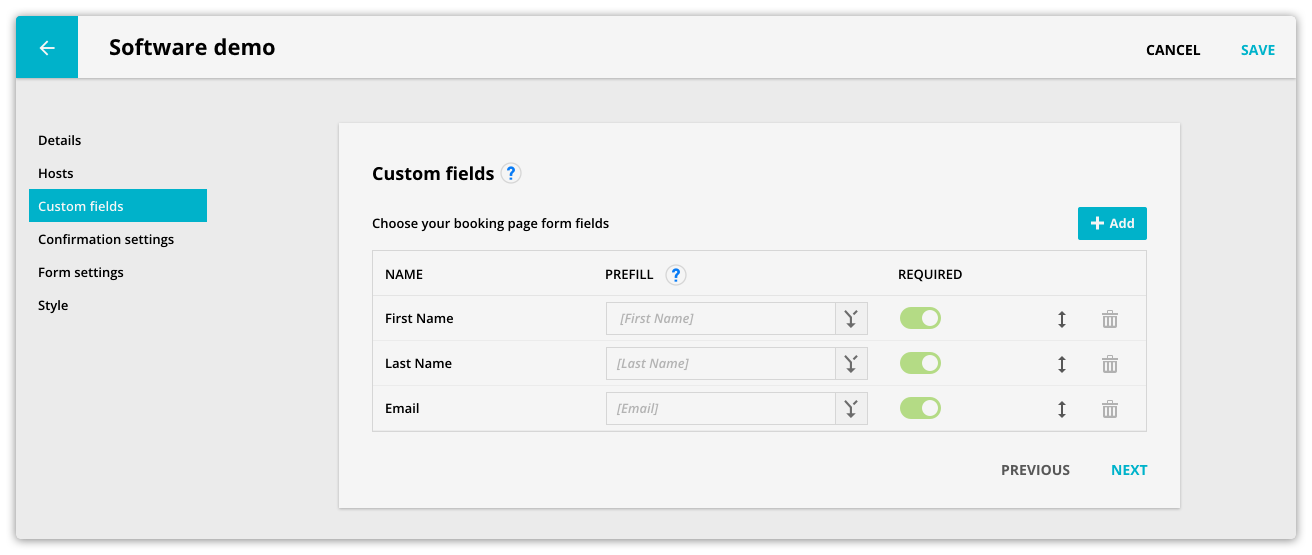This screenshot has height=555, width=1312.
Task: Open Email prefill merge dropdown
Action: [851, 409]
